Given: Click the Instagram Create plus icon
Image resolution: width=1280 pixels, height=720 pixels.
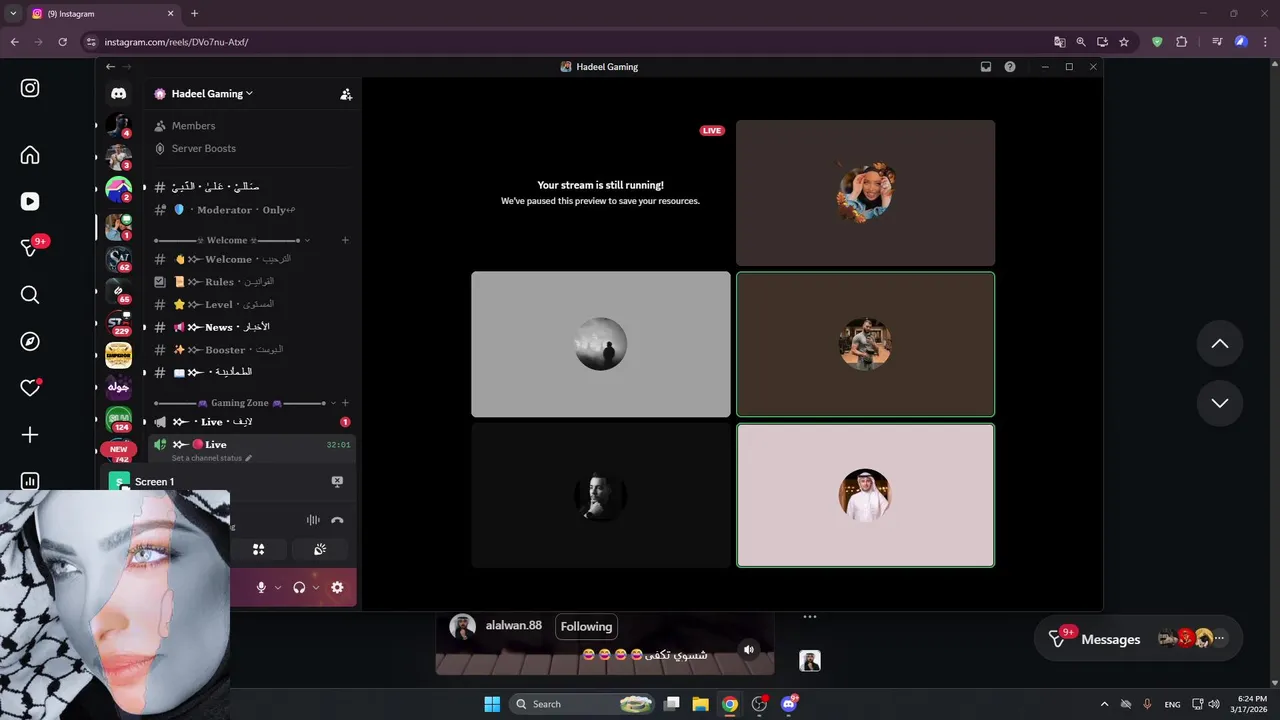Looking at the screenshot, I should [30, 435].
